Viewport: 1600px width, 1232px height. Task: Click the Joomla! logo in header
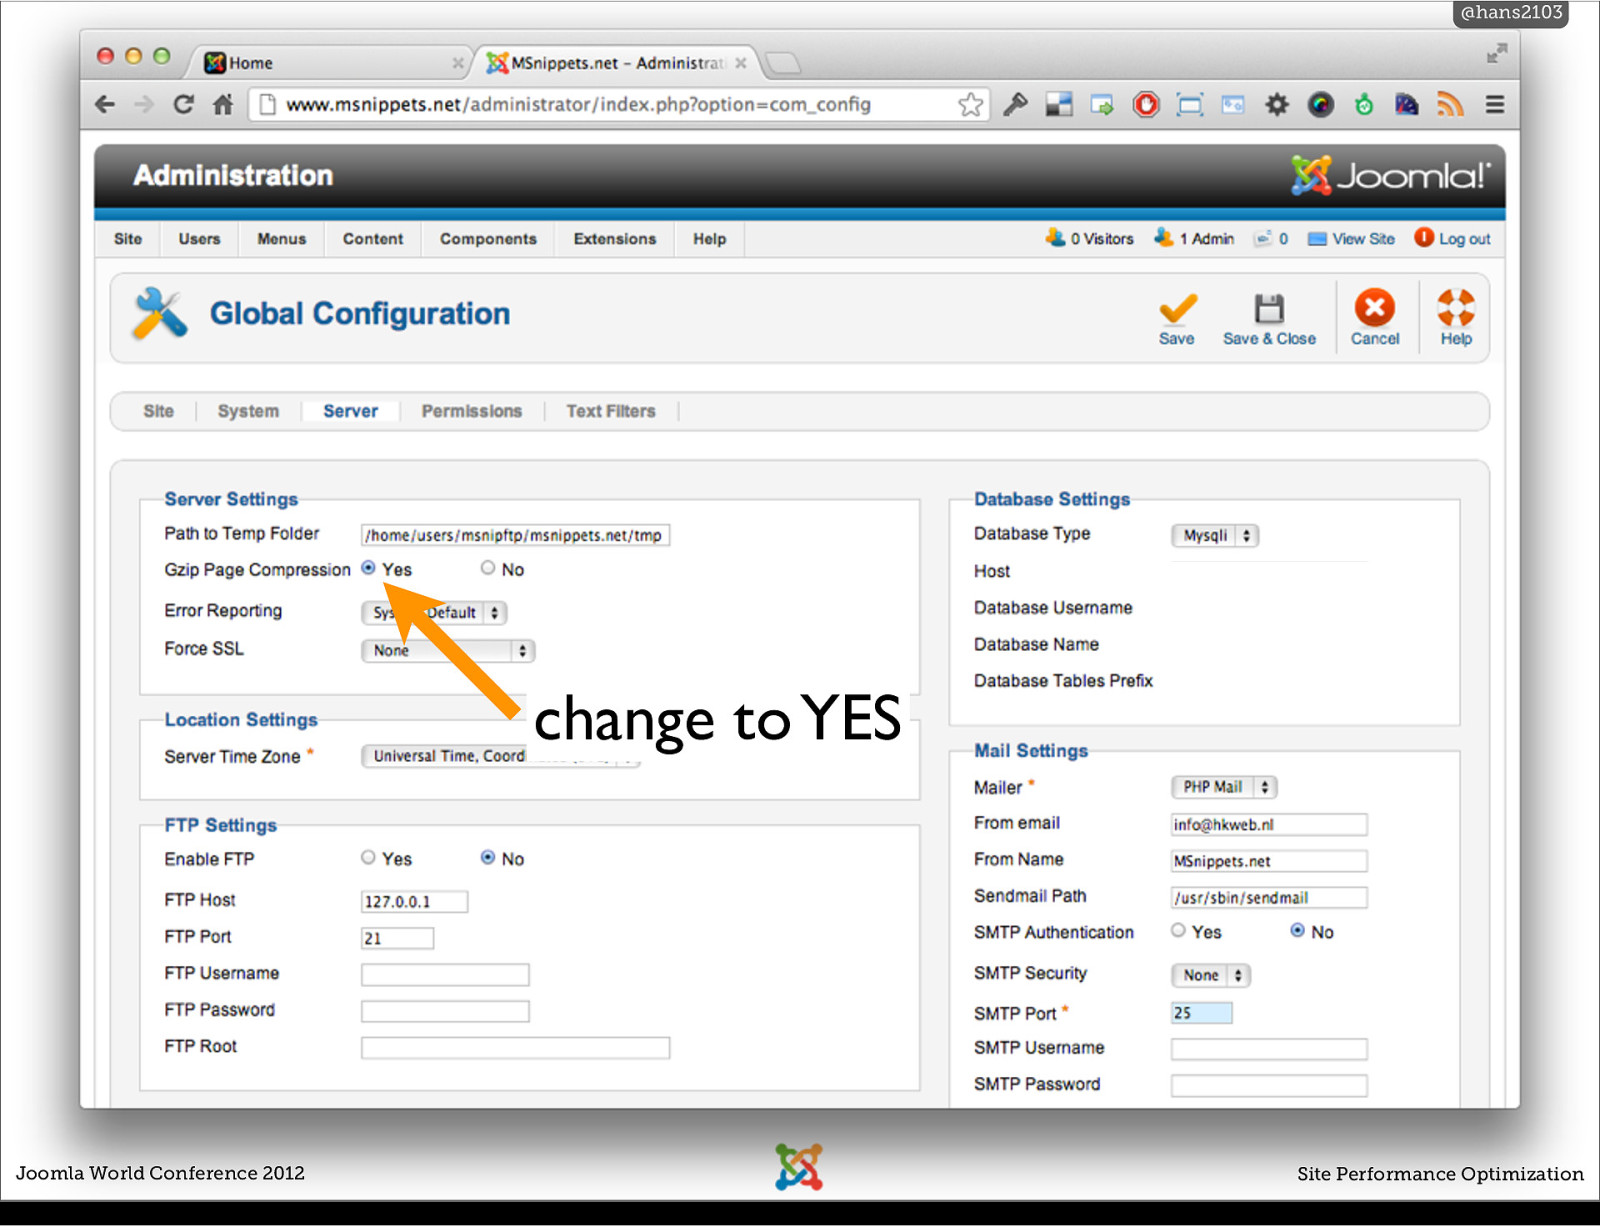pyautogui.click(x=1390, y=176)
